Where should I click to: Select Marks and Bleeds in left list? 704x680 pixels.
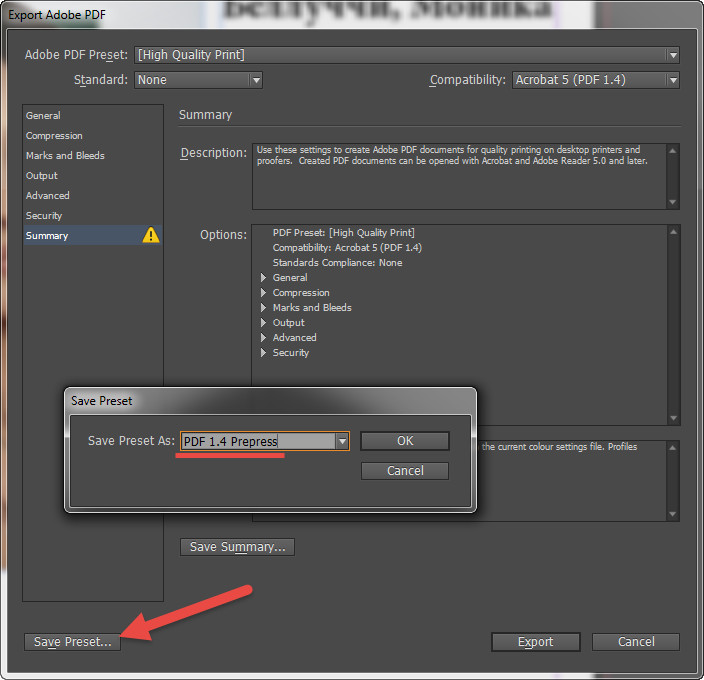[93, 155]
